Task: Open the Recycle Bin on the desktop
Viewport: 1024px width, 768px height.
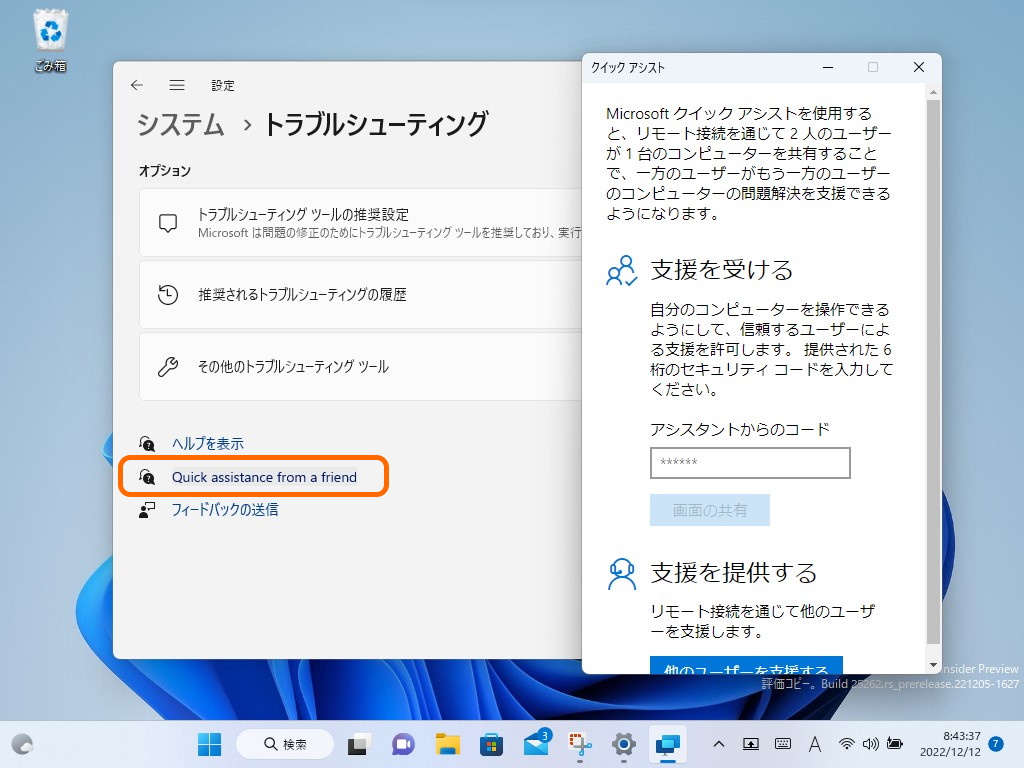Action: [x=49, y=30]
